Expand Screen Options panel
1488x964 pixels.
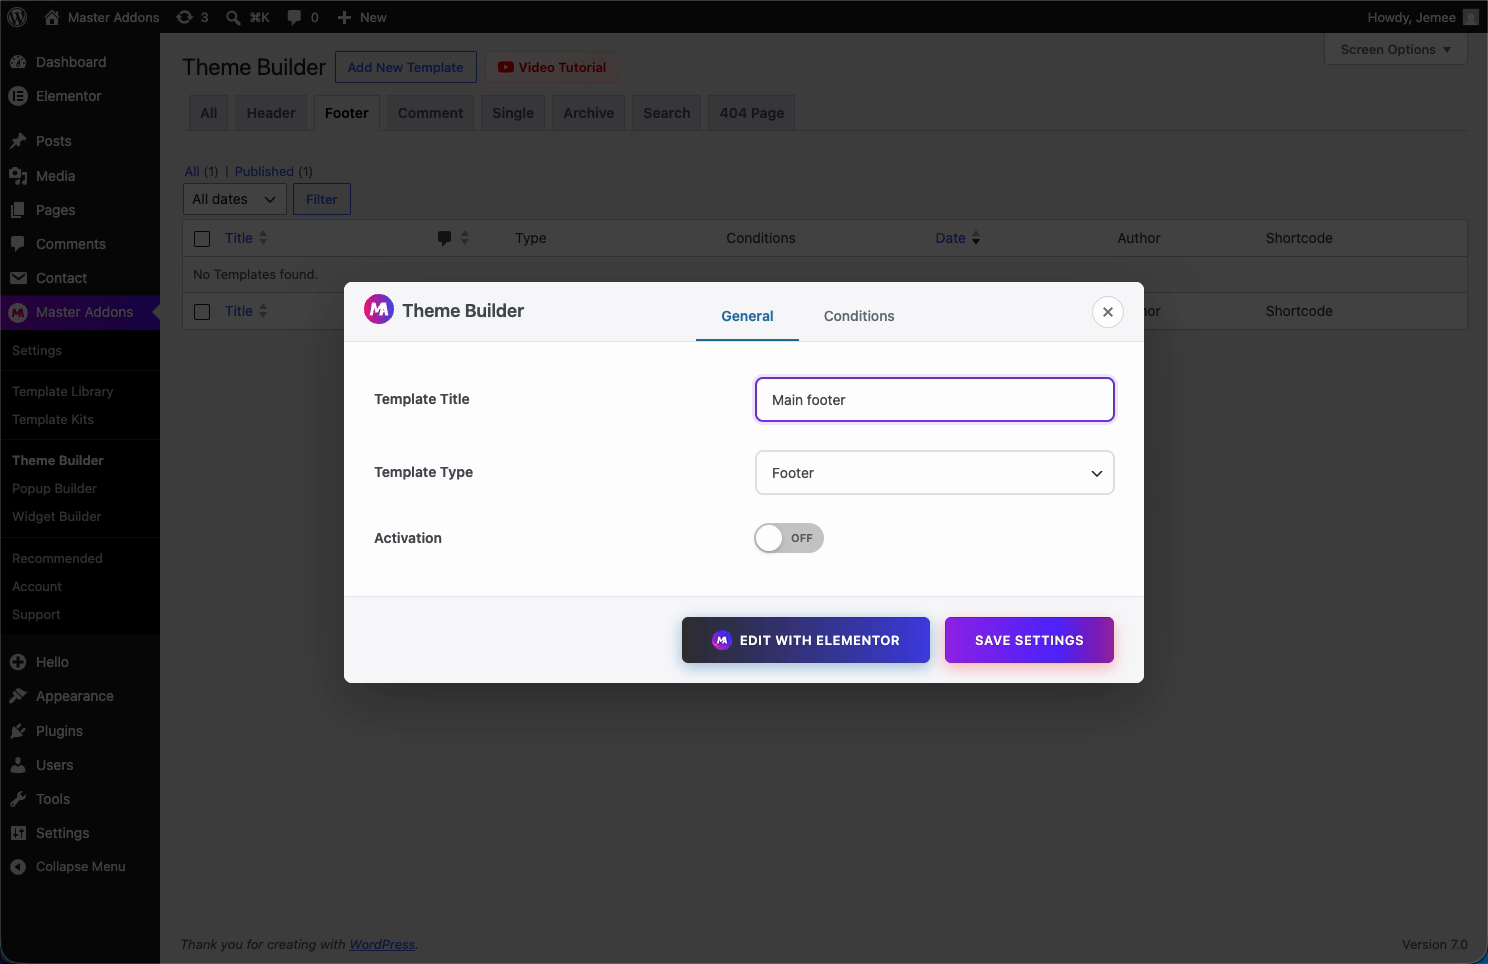coord(1396,49)
